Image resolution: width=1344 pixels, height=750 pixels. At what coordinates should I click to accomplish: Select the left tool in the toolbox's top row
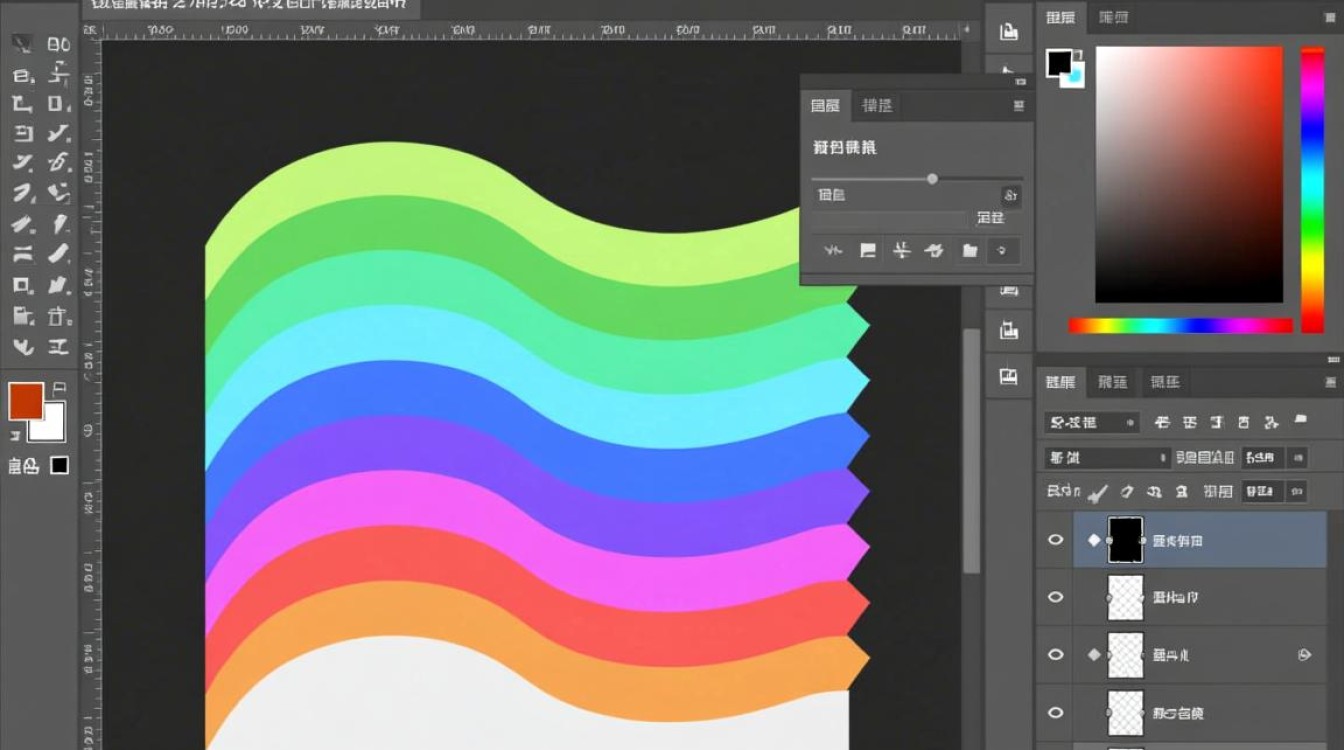tap(22, 44)
